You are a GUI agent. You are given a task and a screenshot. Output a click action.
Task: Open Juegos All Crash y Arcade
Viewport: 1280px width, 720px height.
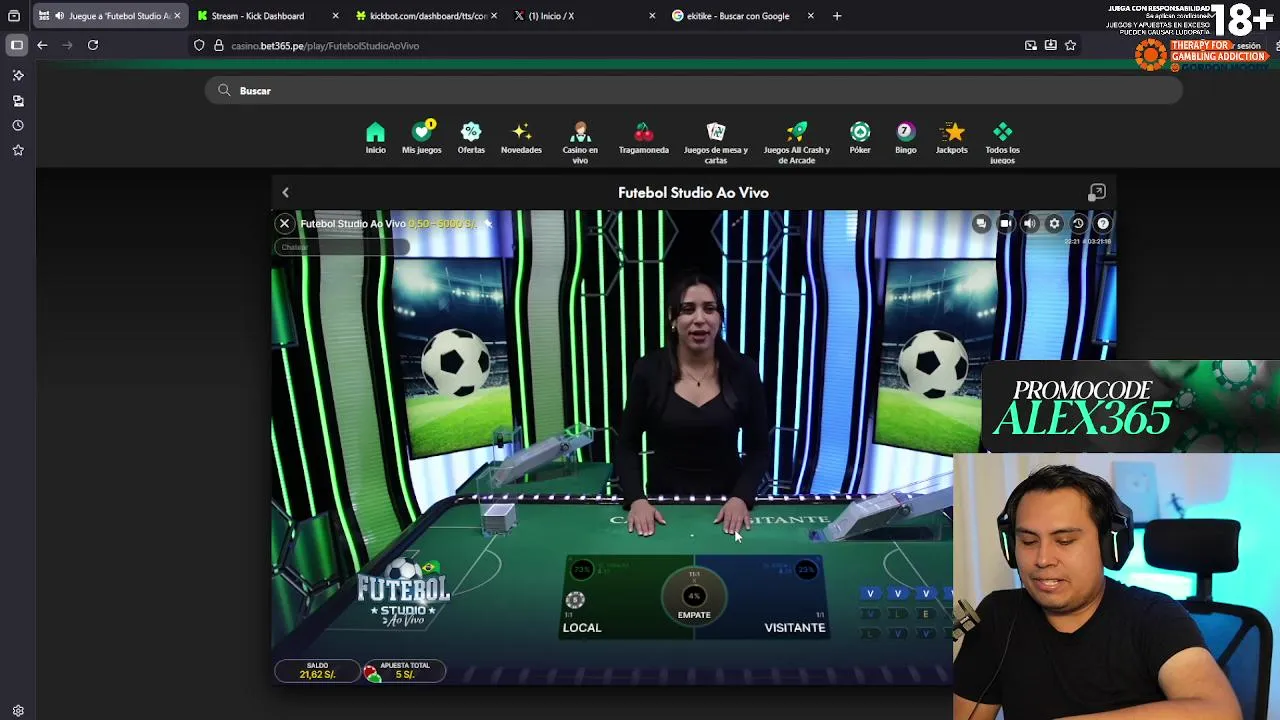click(x=796, y=143)
